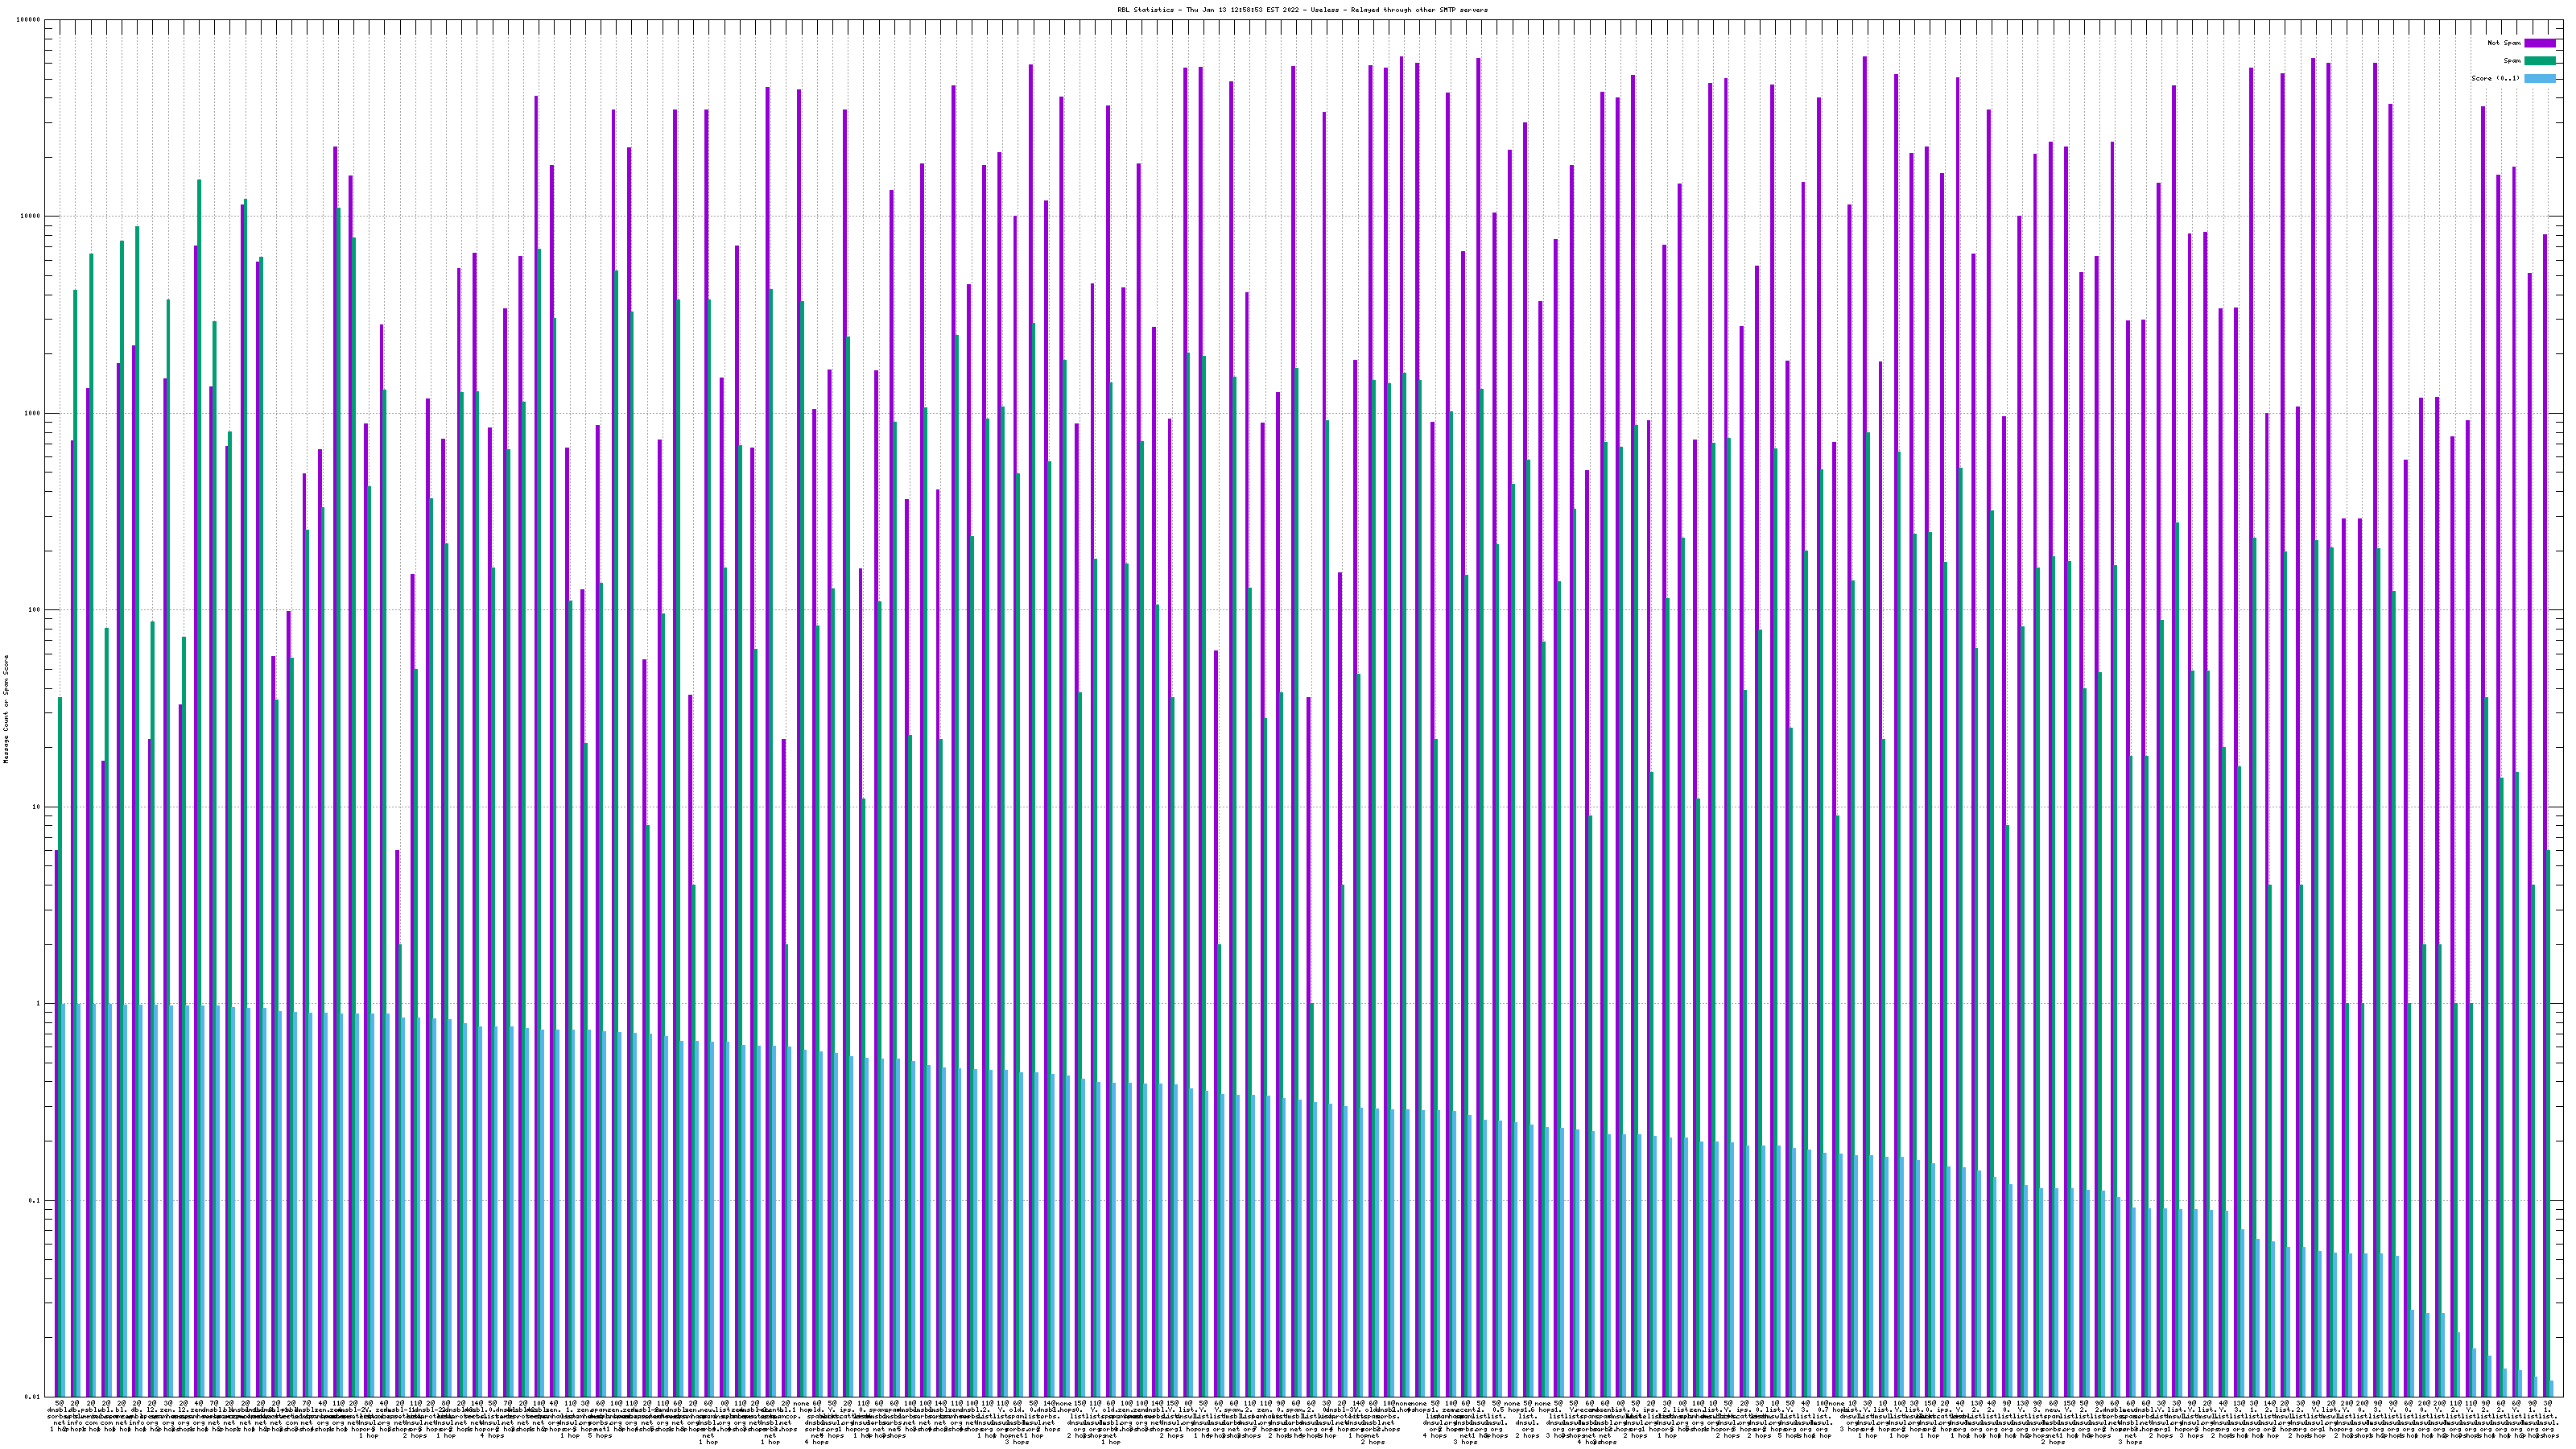
Task: Click the 10 y-axis tick label
Action: click(37, 807)
